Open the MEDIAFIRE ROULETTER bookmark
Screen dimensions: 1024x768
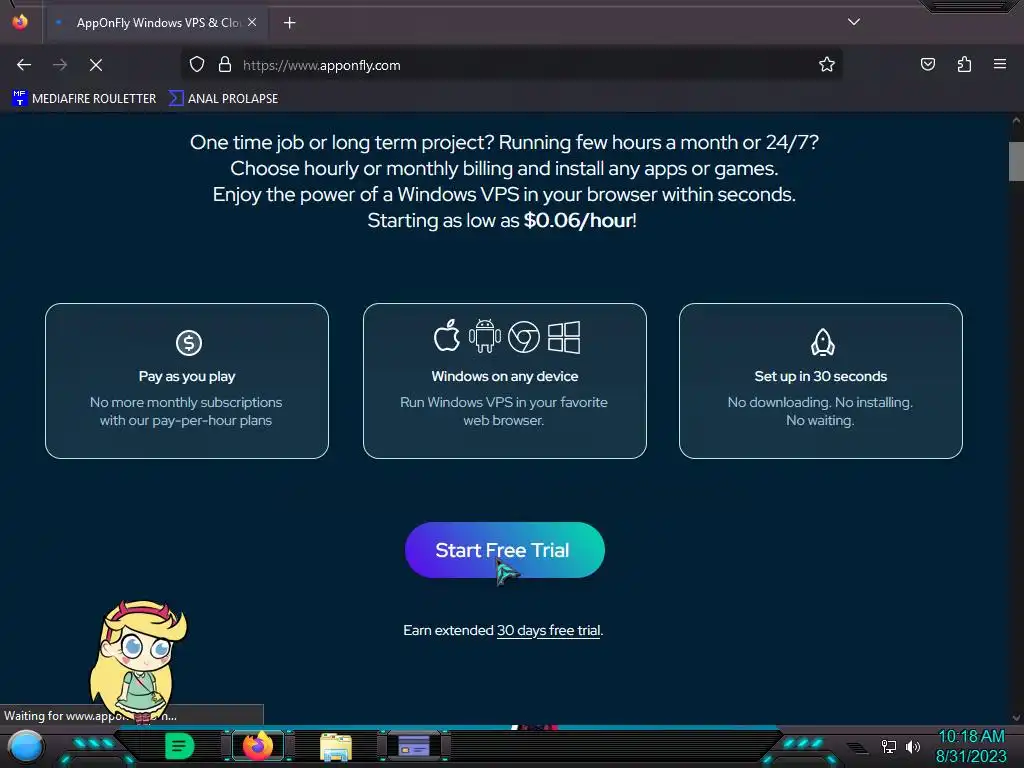tap(85, 99)
